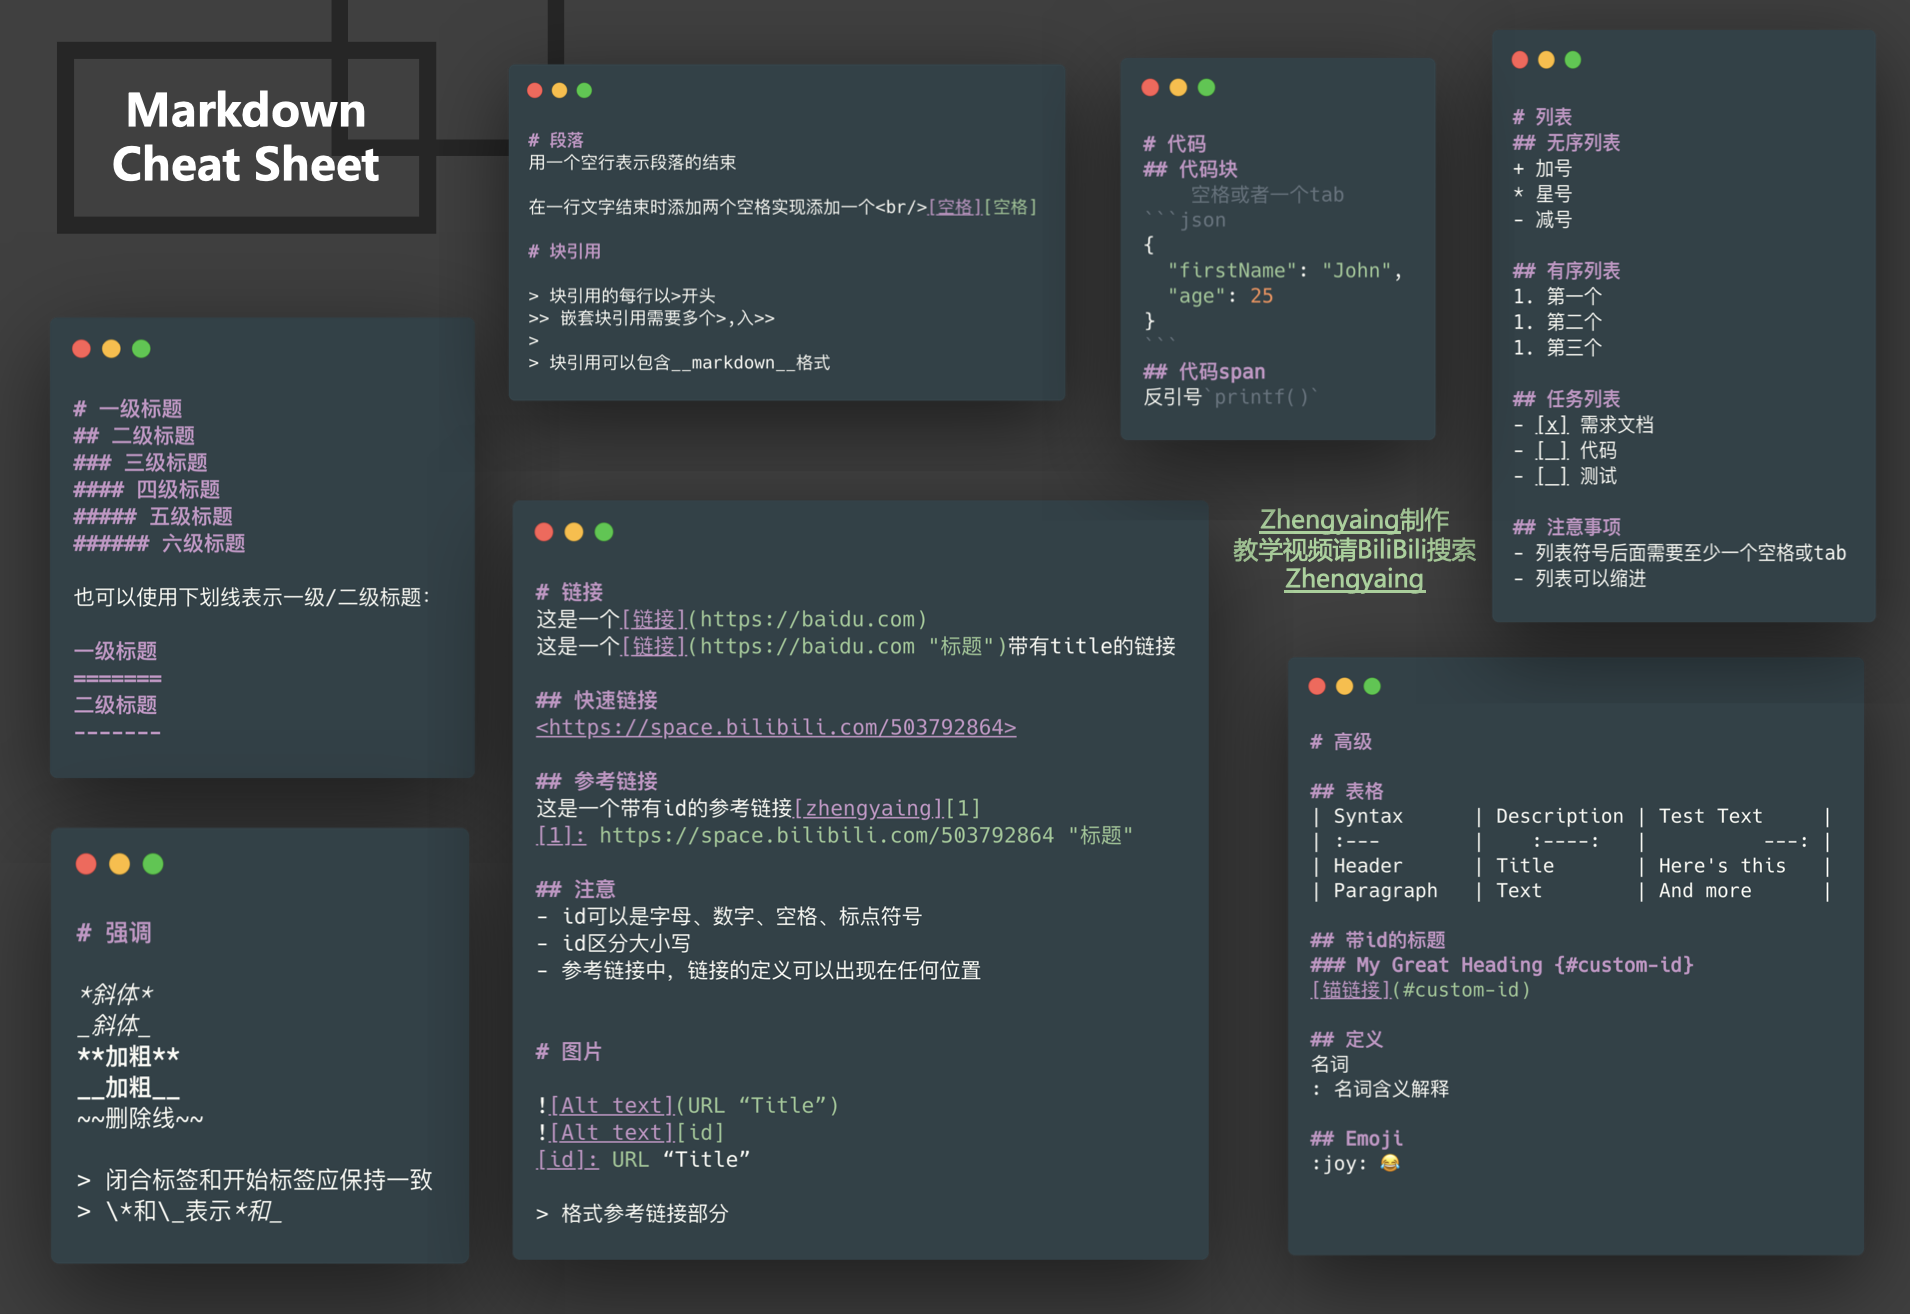Image resolution: width=1910 pixels, height=1314 pixels.
Task: Click the '*斜体*' italic example
Action: 116,995
